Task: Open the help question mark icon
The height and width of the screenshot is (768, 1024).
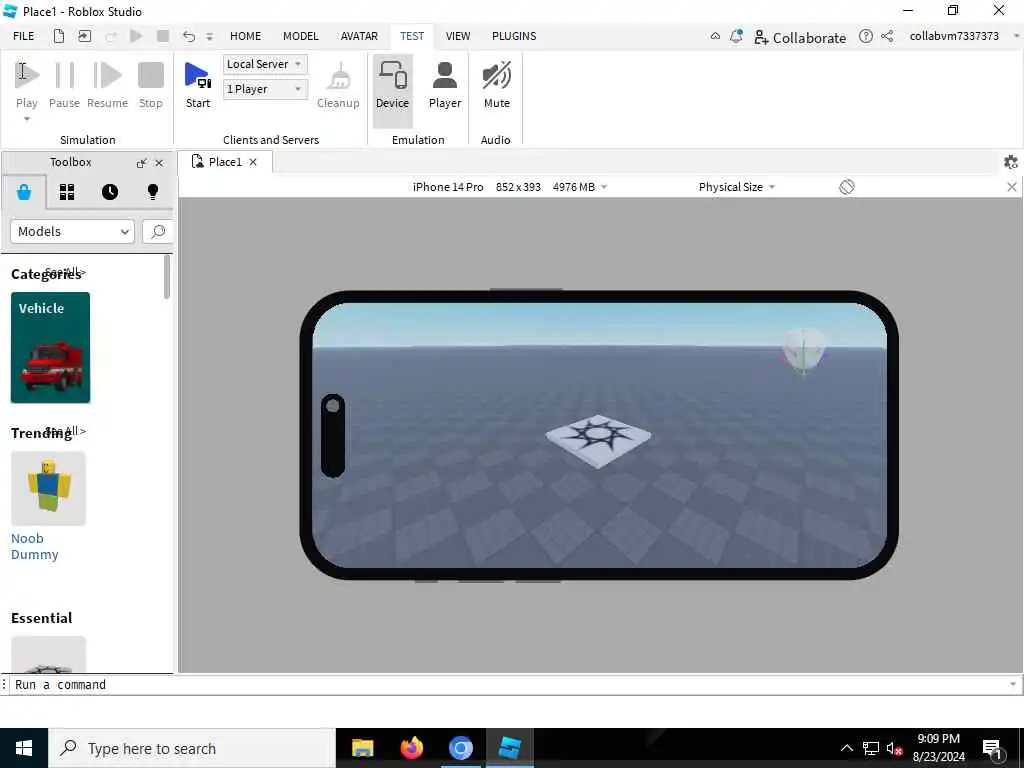Action: (x=865, y=36)
